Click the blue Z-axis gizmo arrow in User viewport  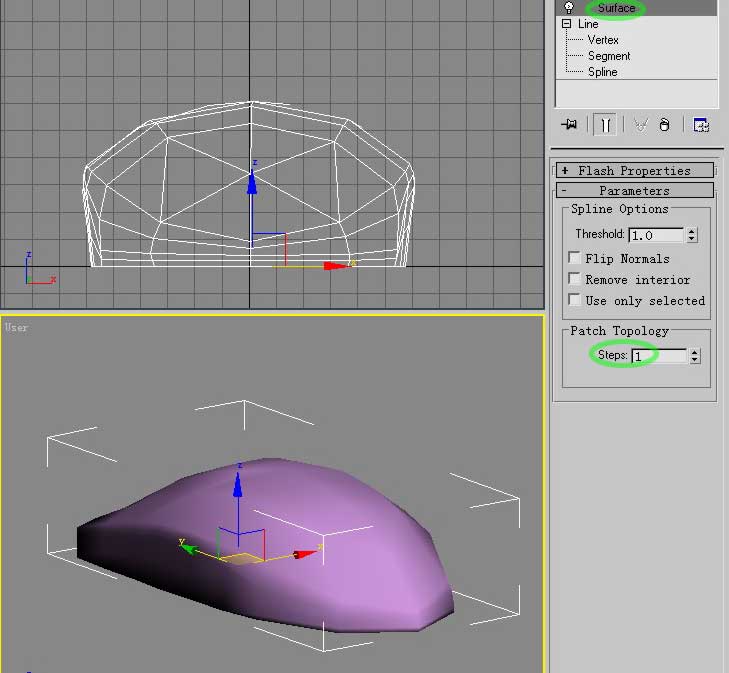pos(238,484)
